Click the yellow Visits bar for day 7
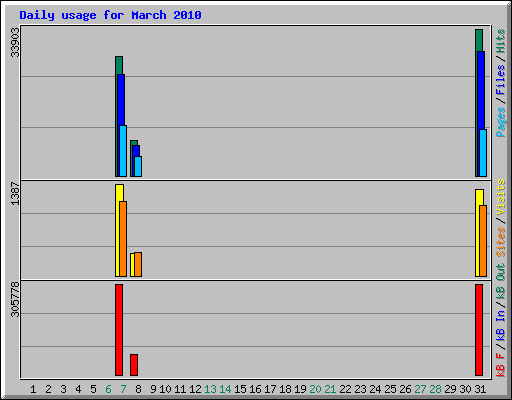 [x=118, y=230]
